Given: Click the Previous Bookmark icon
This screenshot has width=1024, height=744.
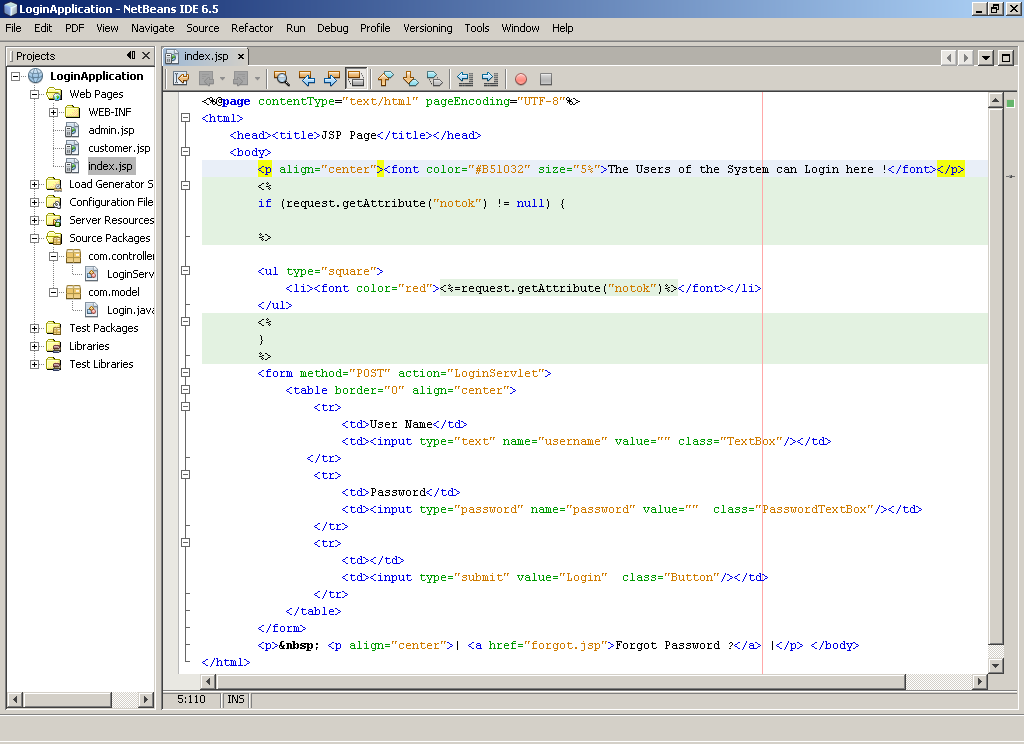Looking at the screenshot, I should [384, 78].
